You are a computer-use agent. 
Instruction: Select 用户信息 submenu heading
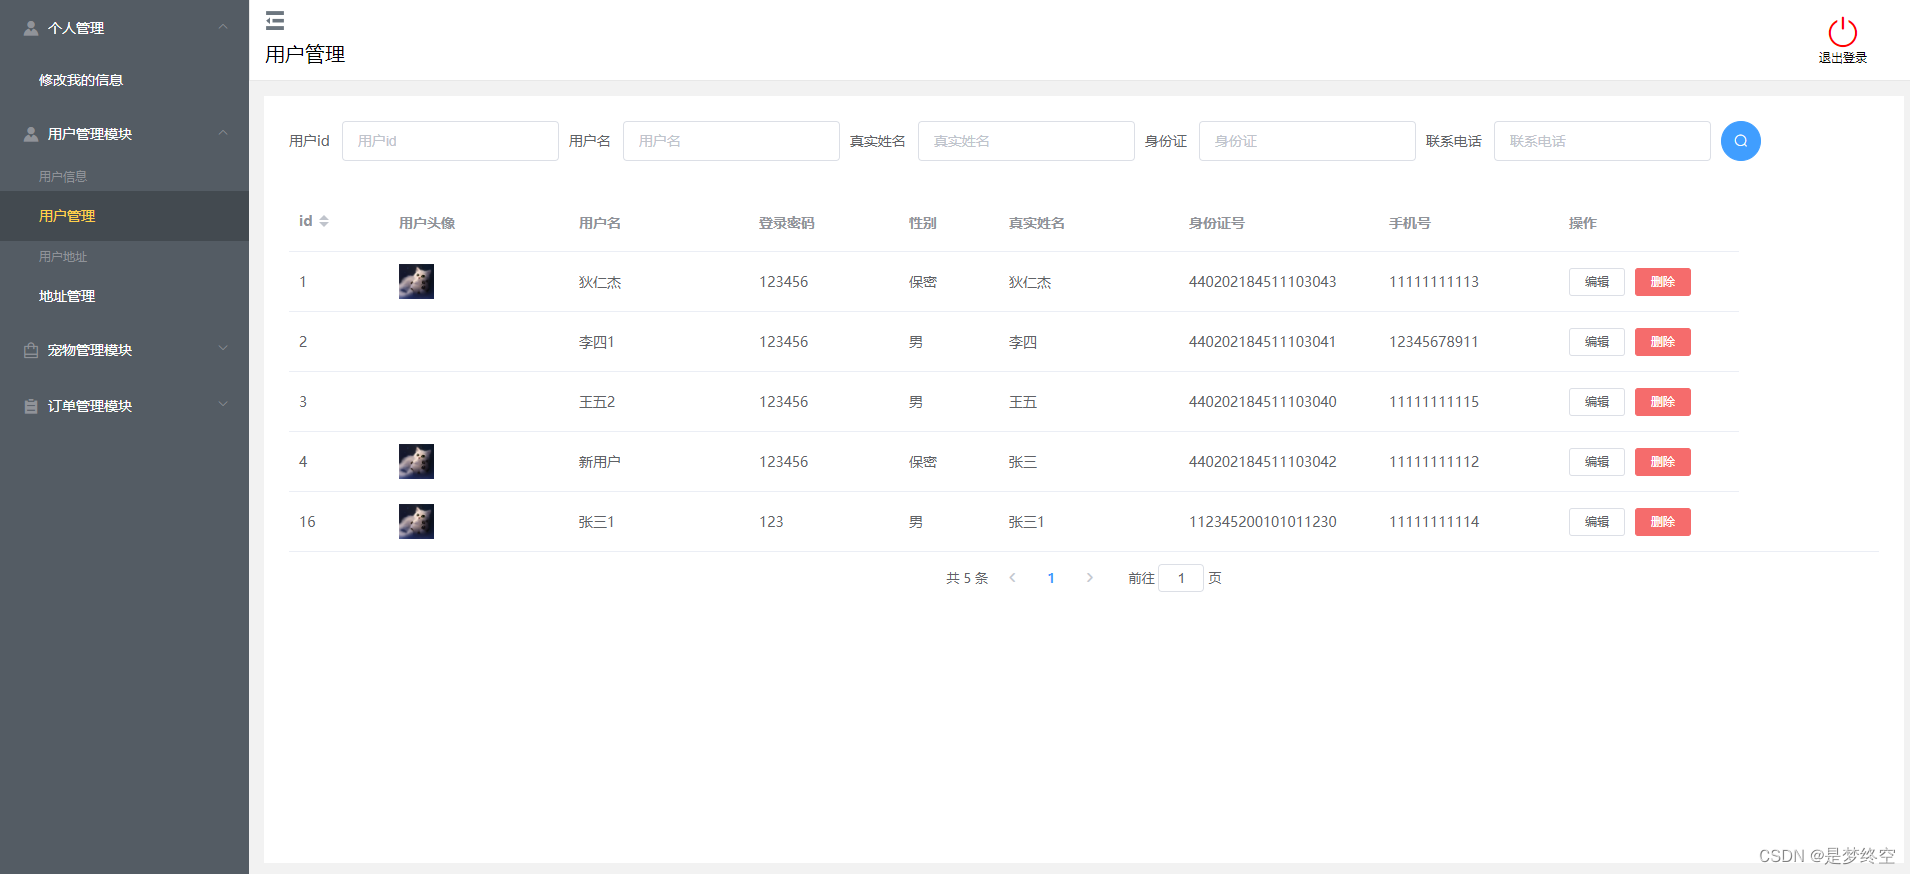point(63,176)
